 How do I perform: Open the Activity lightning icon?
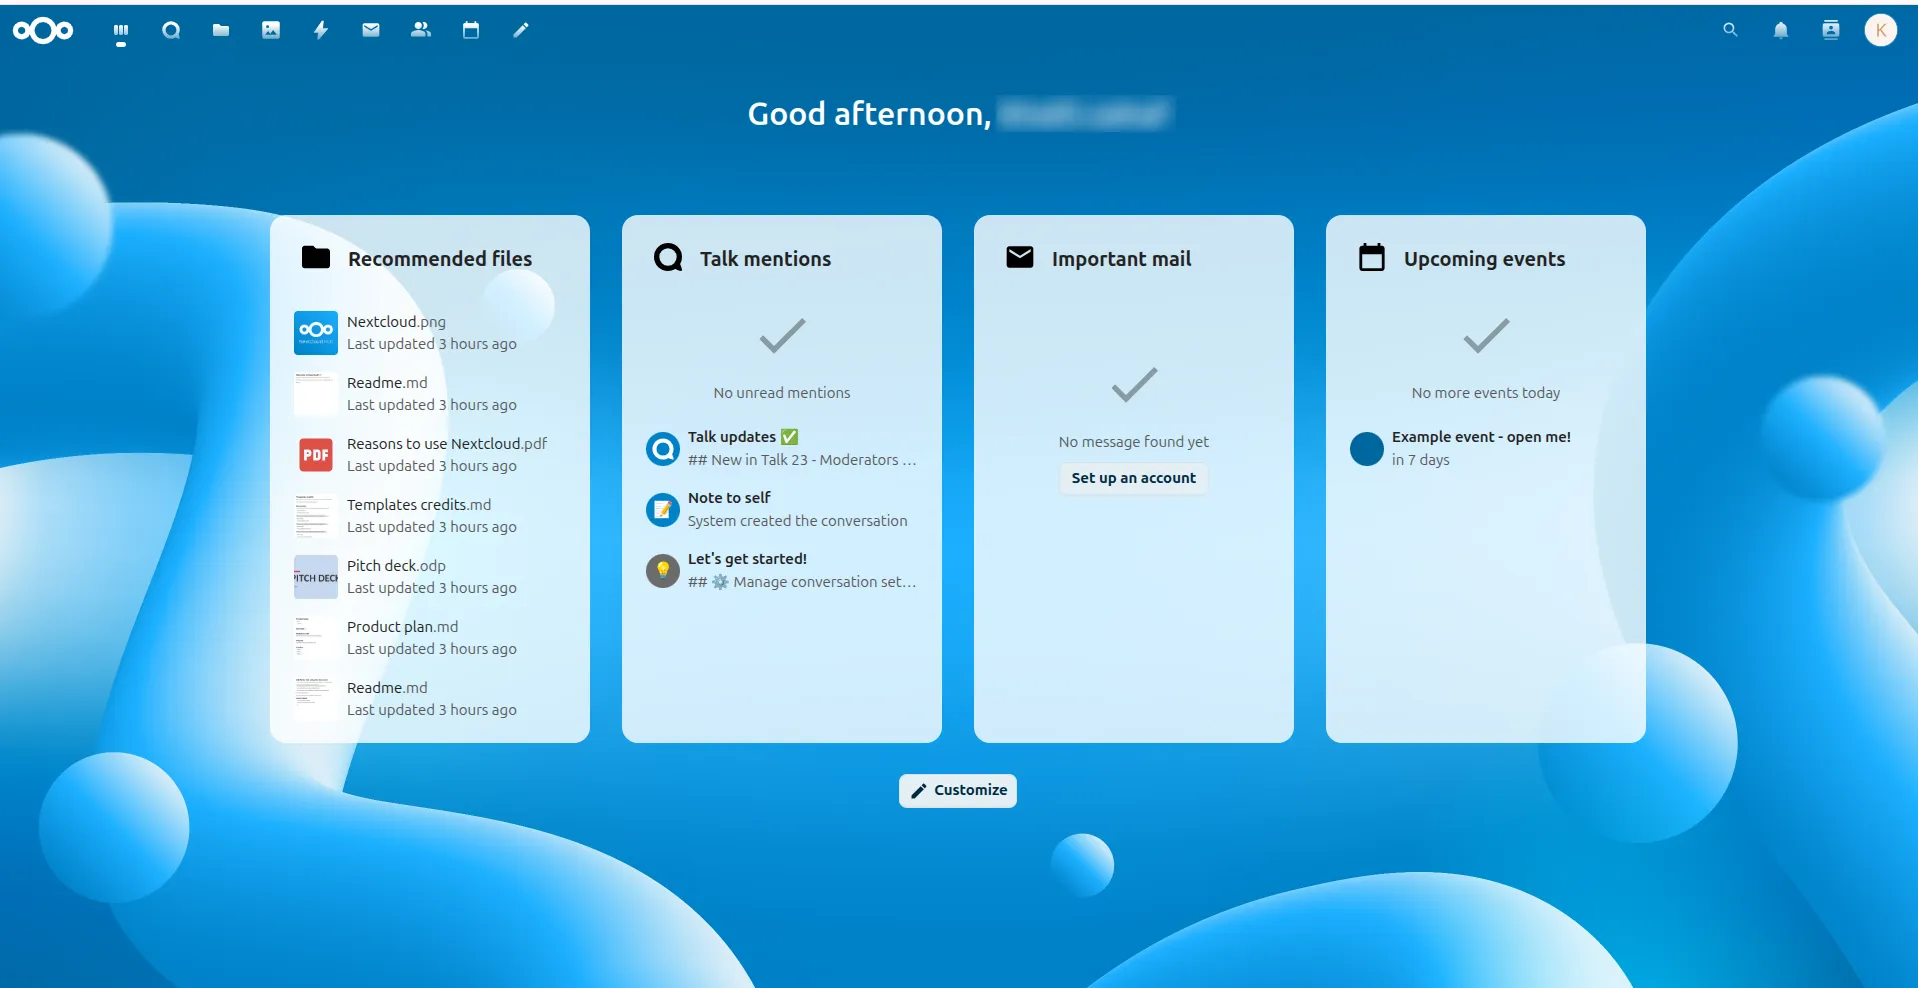[321, 31]
